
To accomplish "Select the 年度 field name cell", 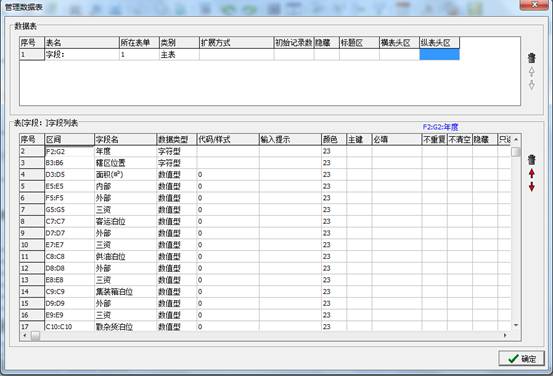I will (x=126, y=151).
